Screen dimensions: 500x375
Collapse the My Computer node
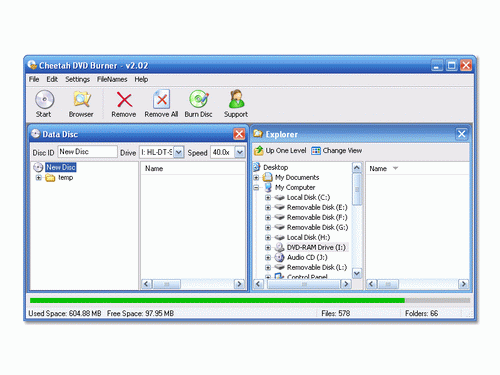[x=256, y=188]
